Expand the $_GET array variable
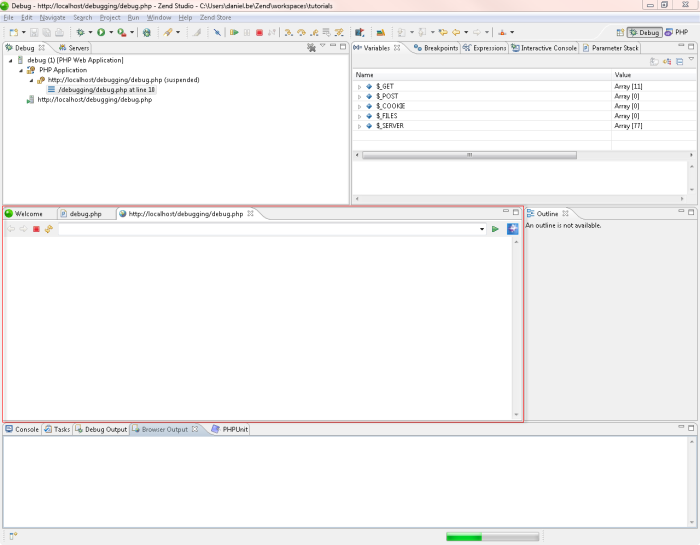The image size is (700, 545). point(359,87)
